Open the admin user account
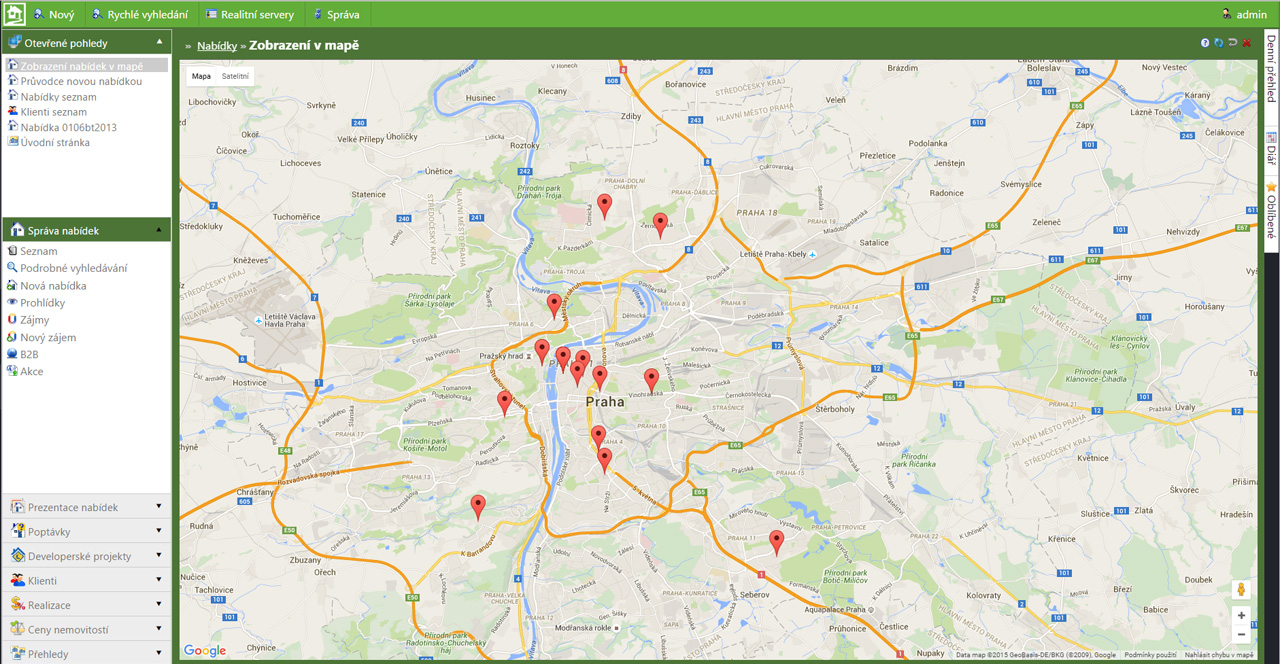The image size is (1280, 664). point(1244,14)
